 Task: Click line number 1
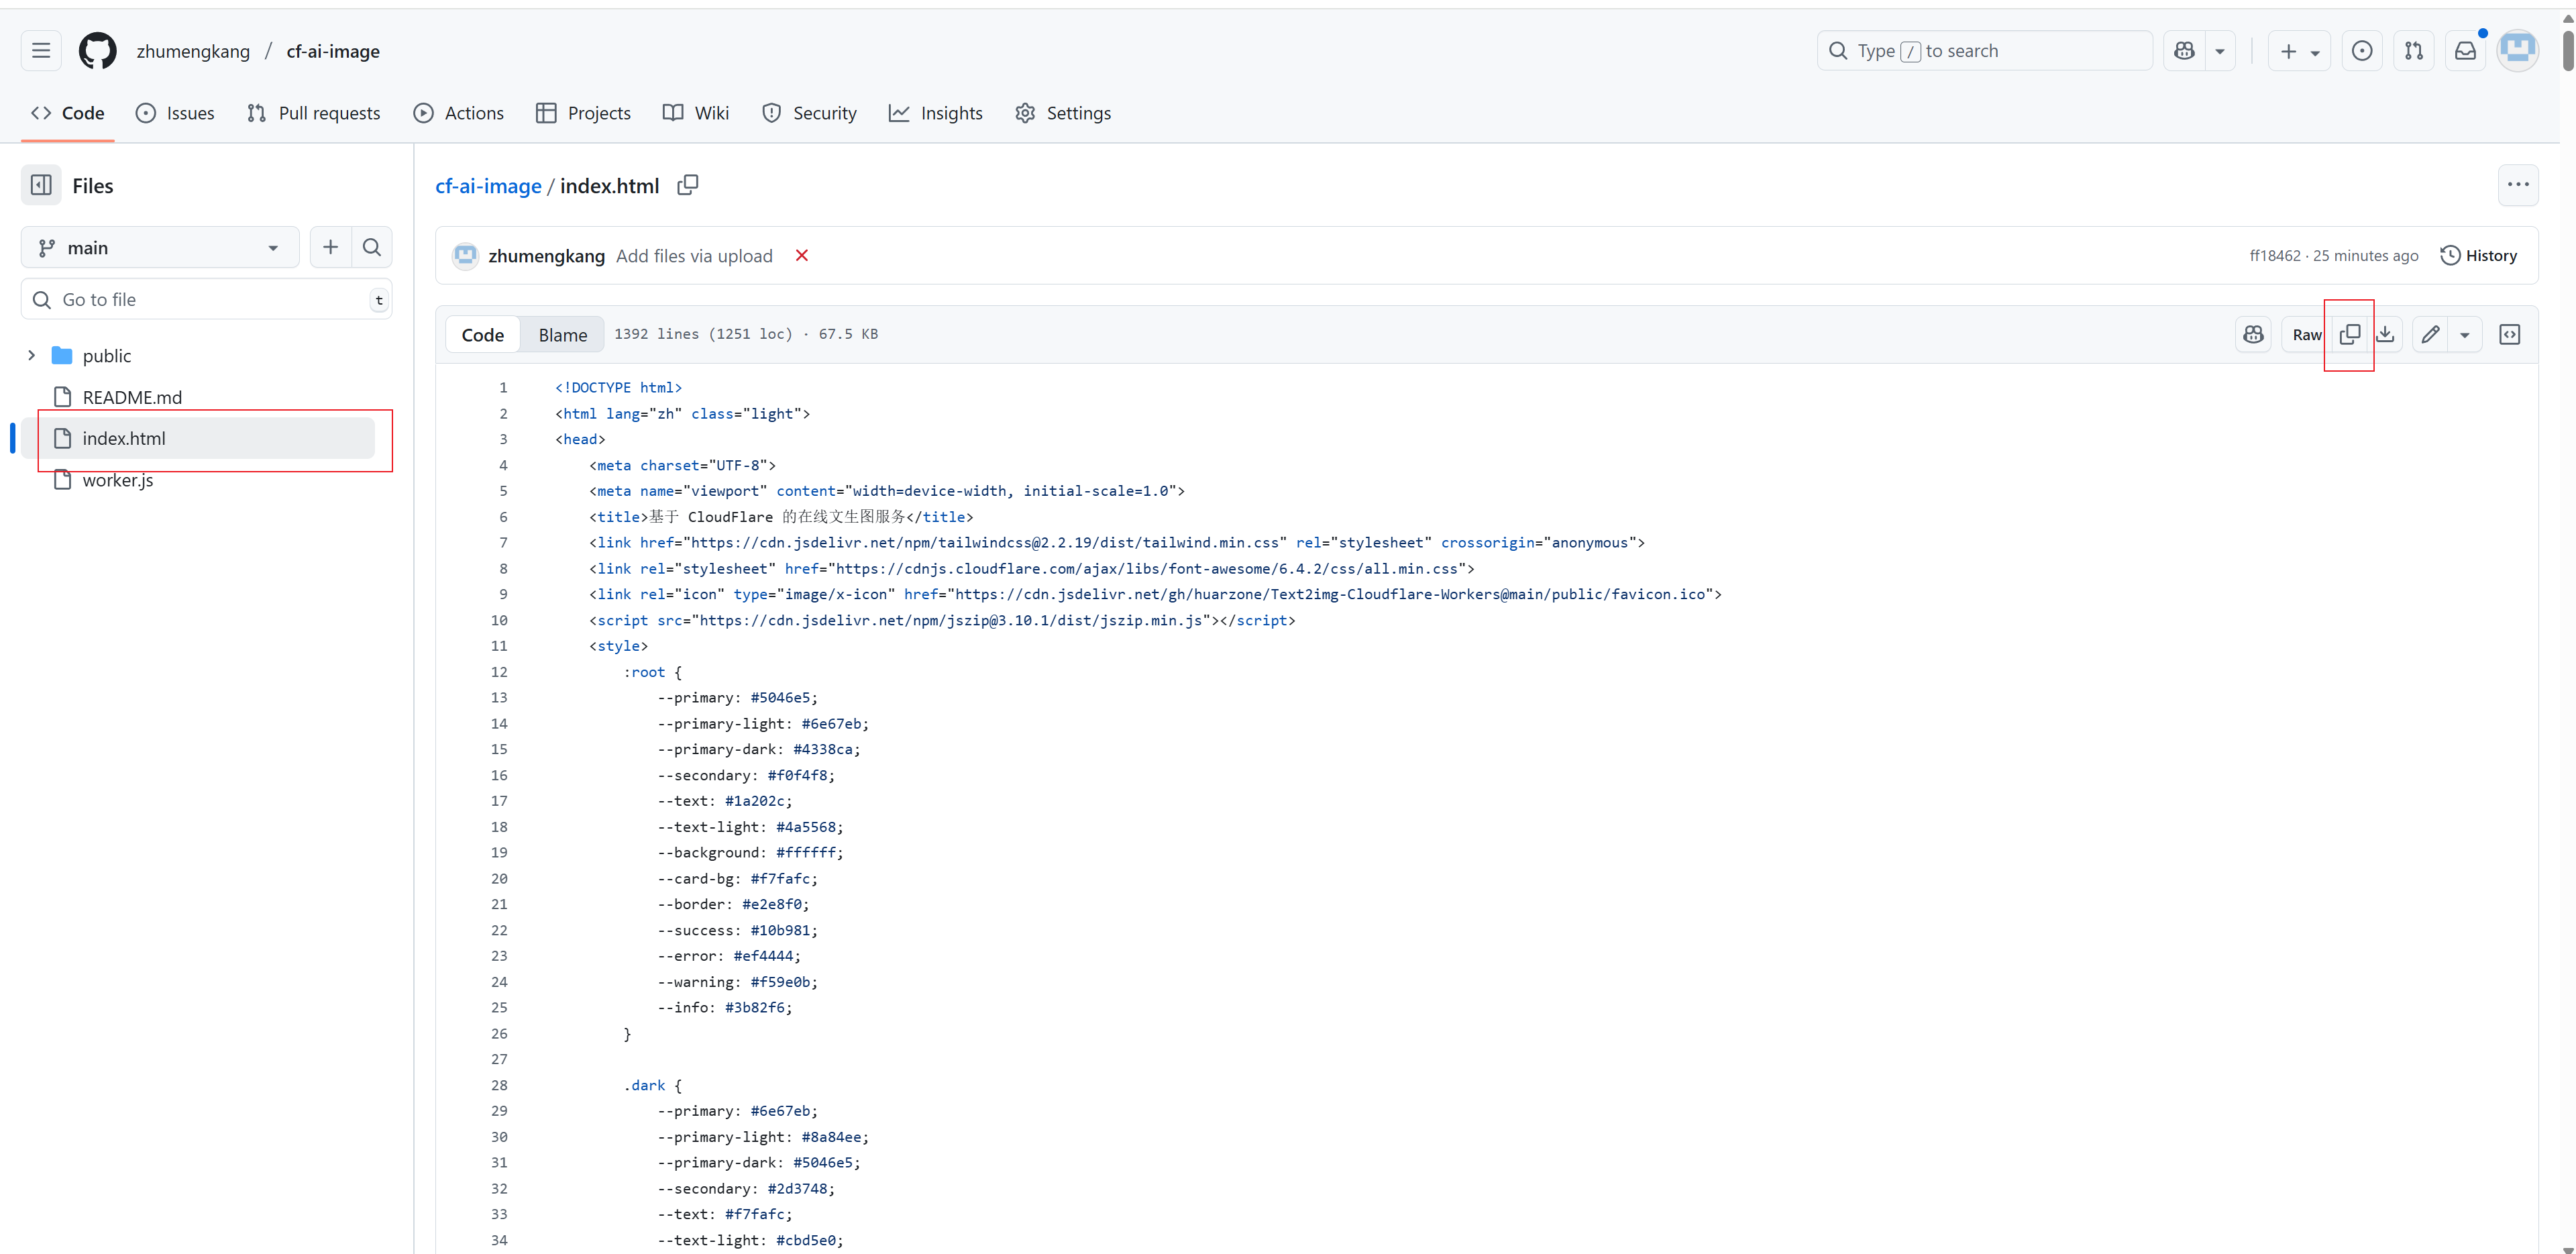(x=503, y=387)
